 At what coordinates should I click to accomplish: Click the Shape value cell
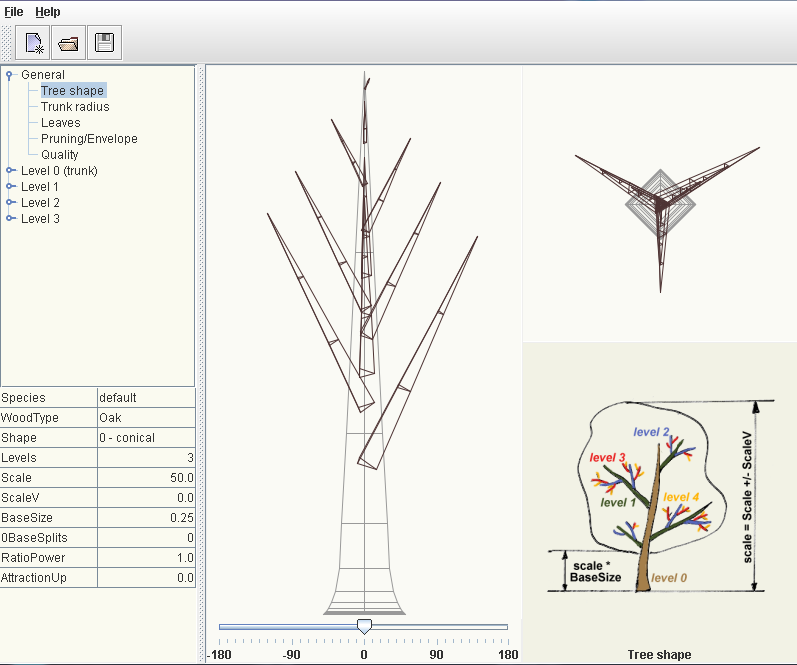point(146,438)
